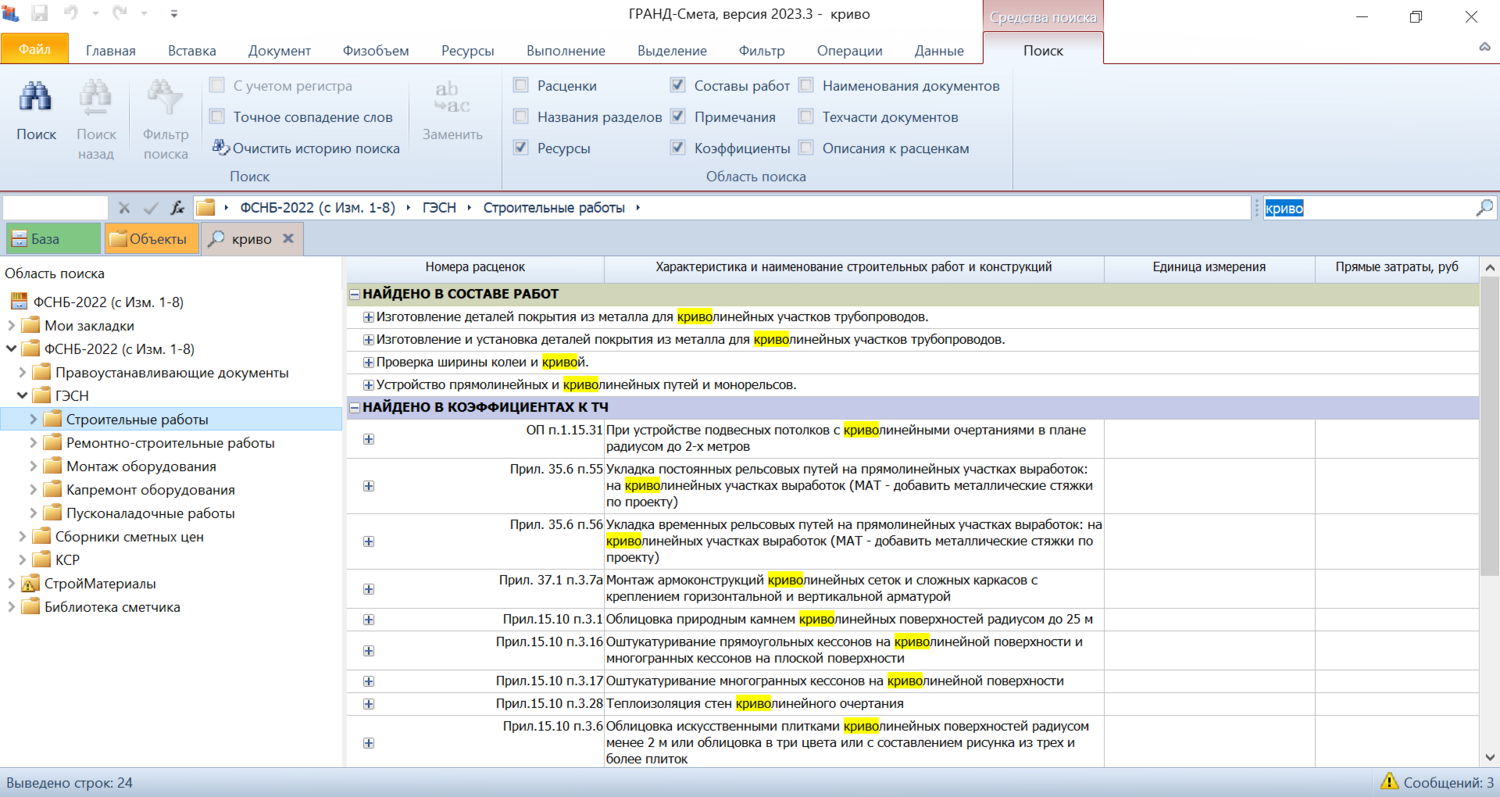Screen dimensions: 1500x797
Task: Click the magnifier icon in search box
Action: (x=1484, y=208)
